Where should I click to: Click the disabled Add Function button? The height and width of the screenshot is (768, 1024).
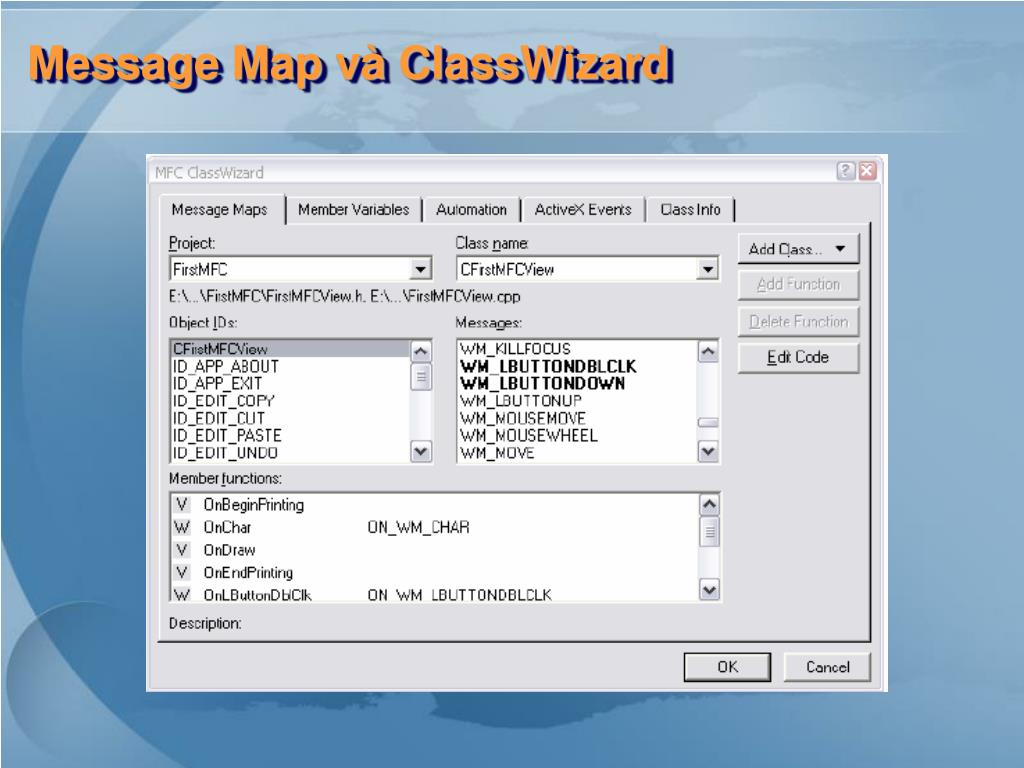point(798,285)
